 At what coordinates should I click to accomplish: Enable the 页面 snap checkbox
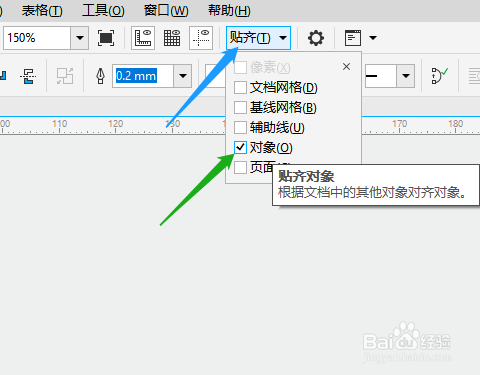click(x=240, y=168)
